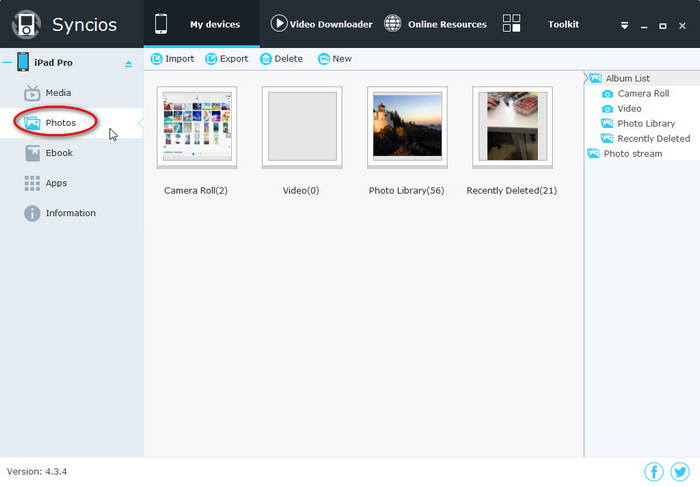Eject iPad Pro using the eject icon
The image size is (700, 487).
coord(129,64)
